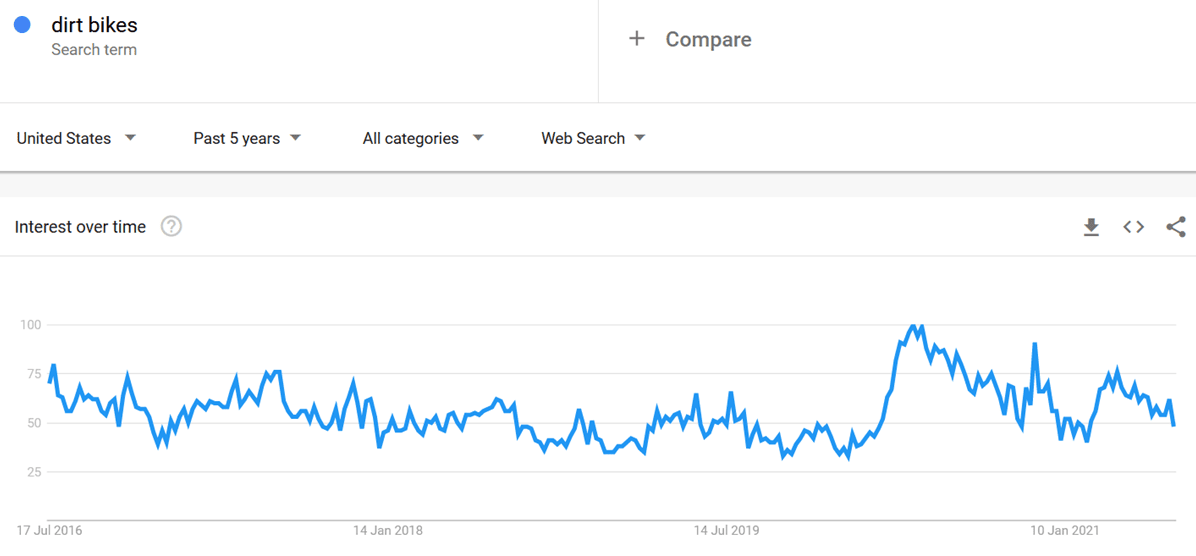Image resolution: width=1196 pixels, height=556 pixels.
Task: Click the 2020 peak at 100
Action: point(913,326)
